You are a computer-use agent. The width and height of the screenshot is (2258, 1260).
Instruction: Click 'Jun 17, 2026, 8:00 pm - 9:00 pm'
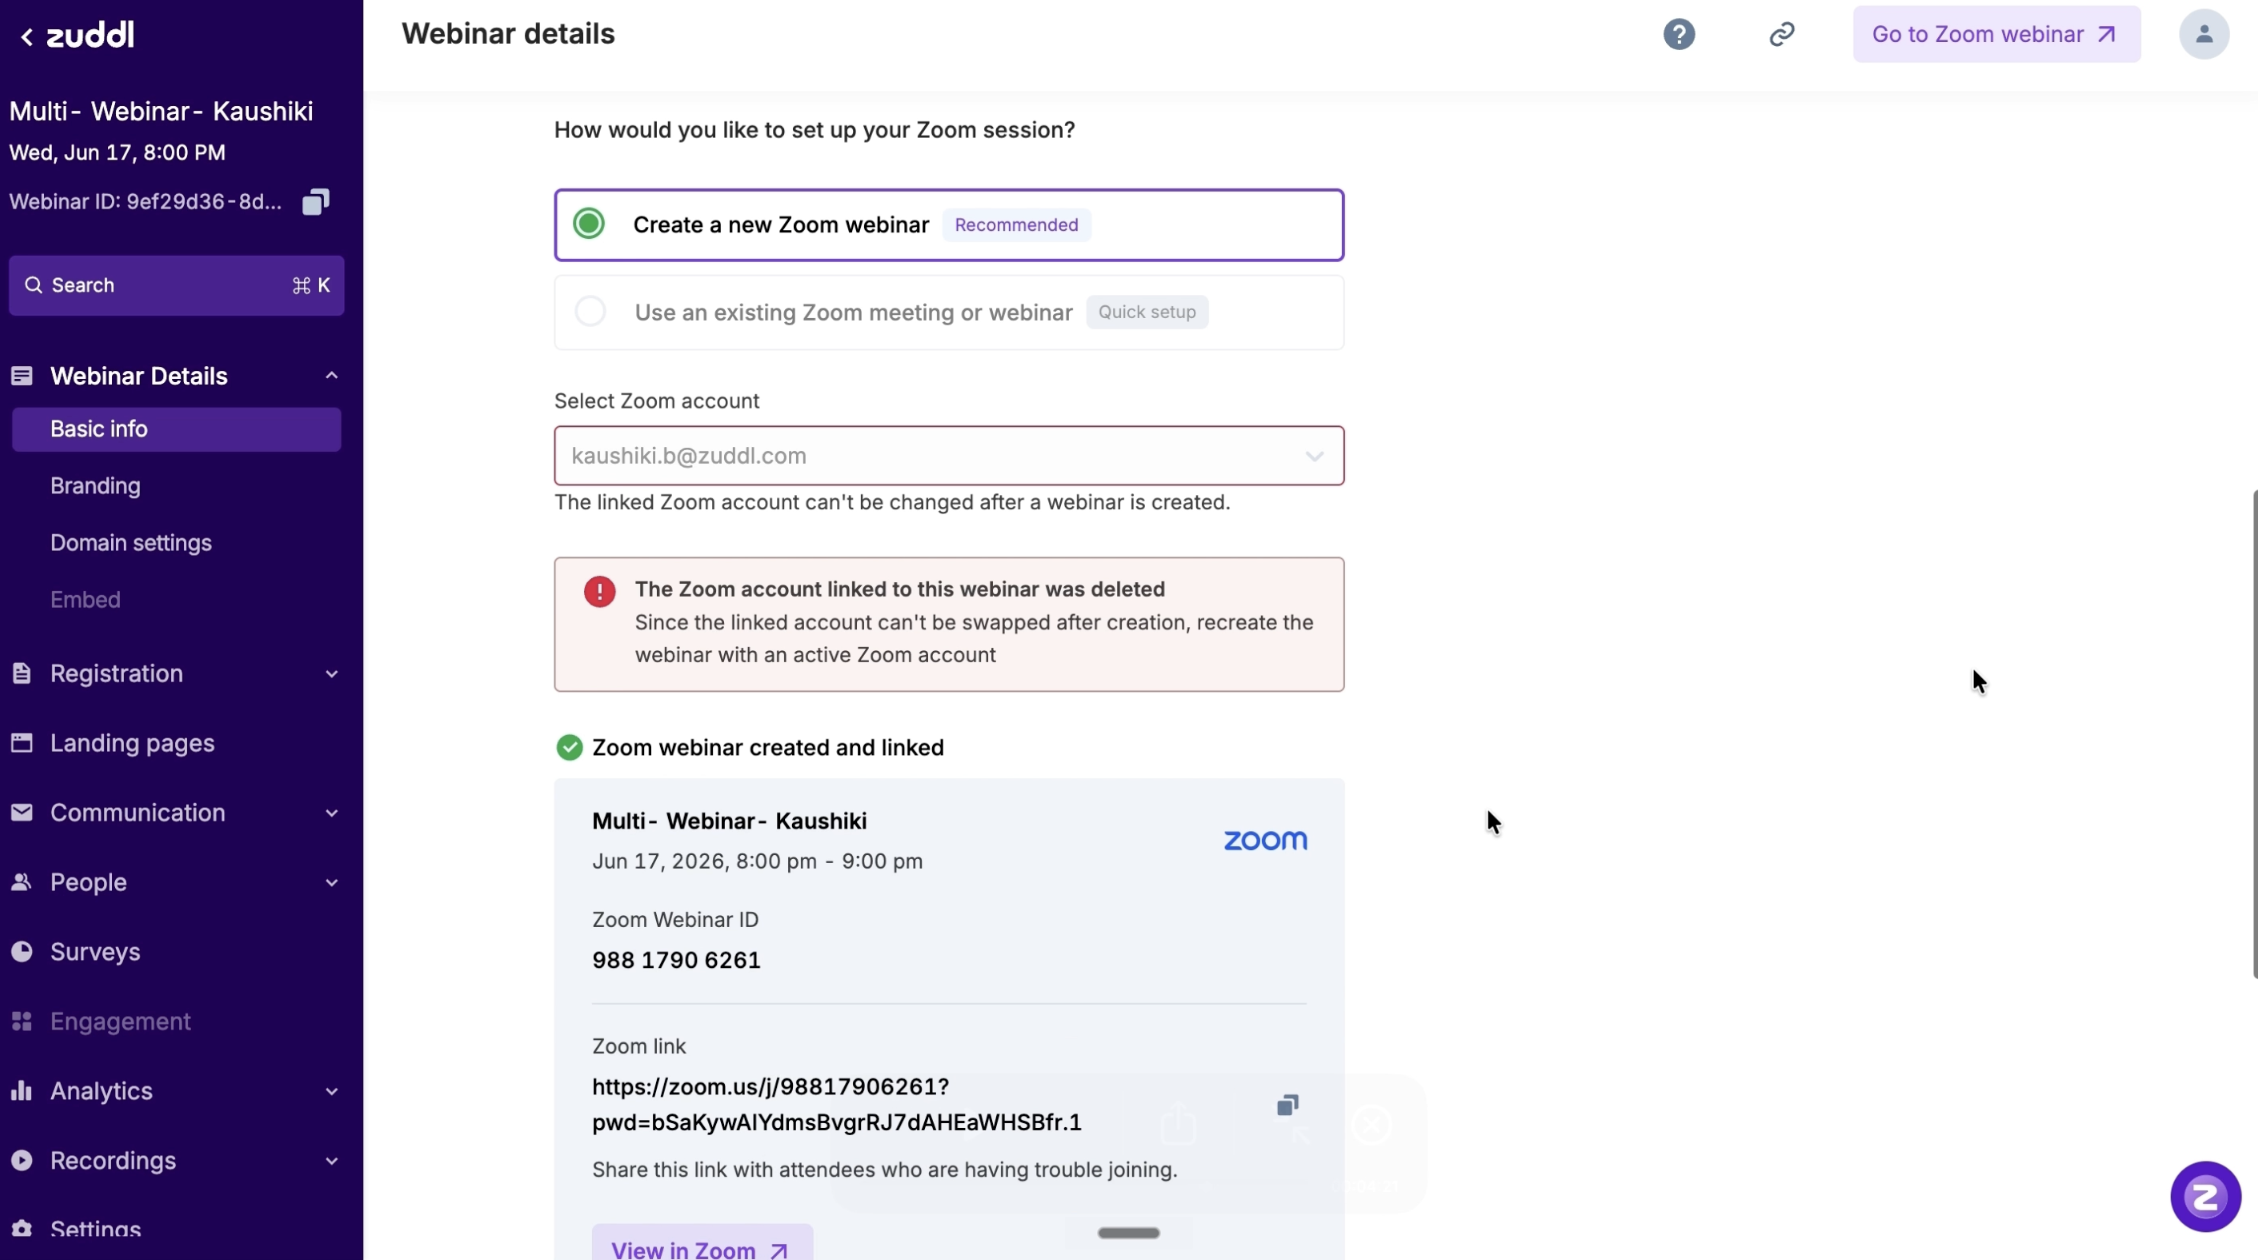pos(757,861)
